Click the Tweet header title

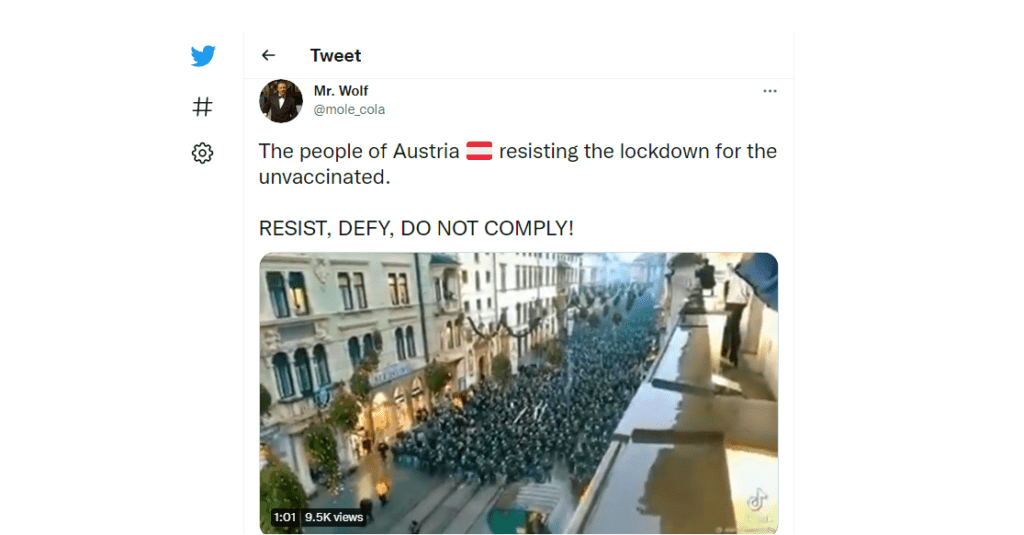click(x=336, y=56)
